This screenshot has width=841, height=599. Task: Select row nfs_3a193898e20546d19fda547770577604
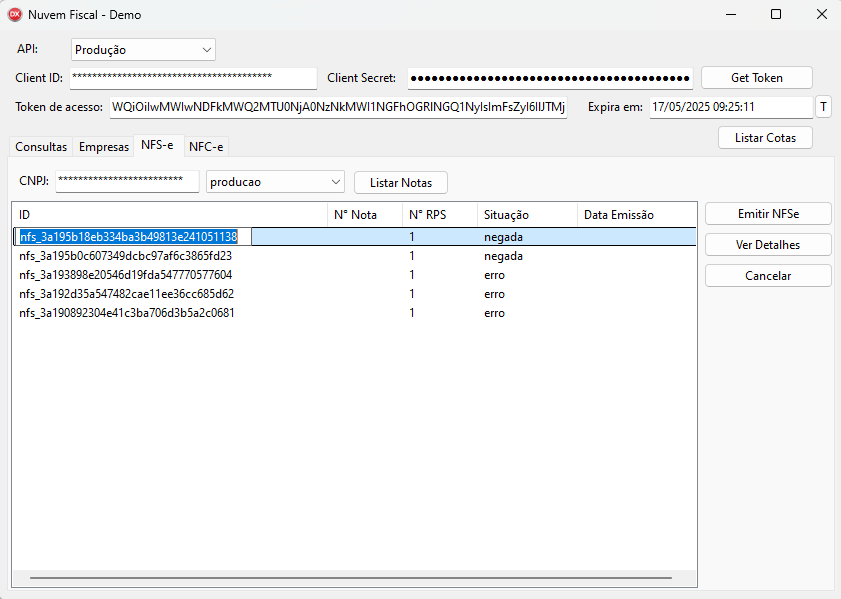tap(355, 275)
